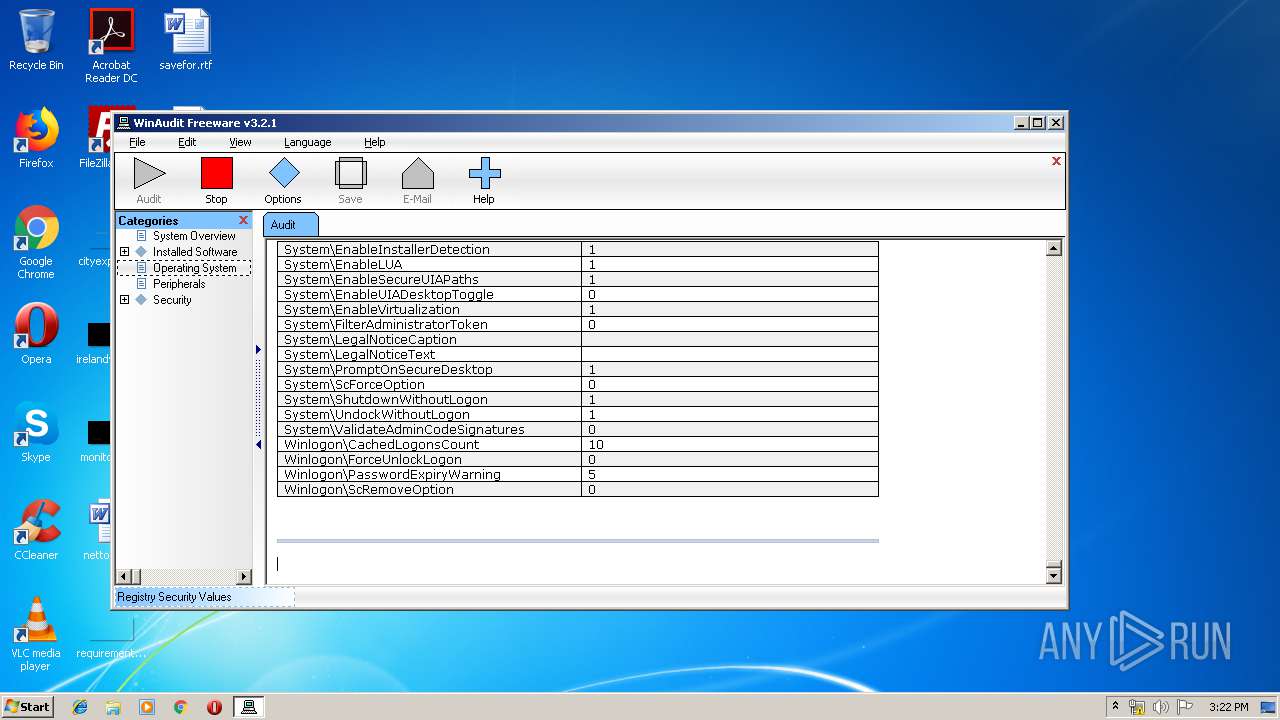Expand the Security tree node

click(x=124, y=300)
